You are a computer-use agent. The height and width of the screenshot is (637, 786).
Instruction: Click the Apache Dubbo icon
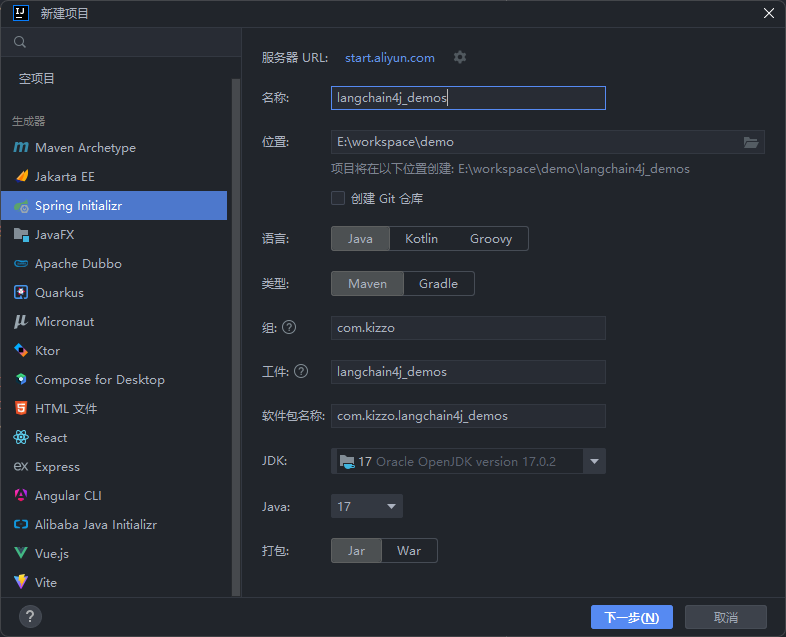point(21,264)
